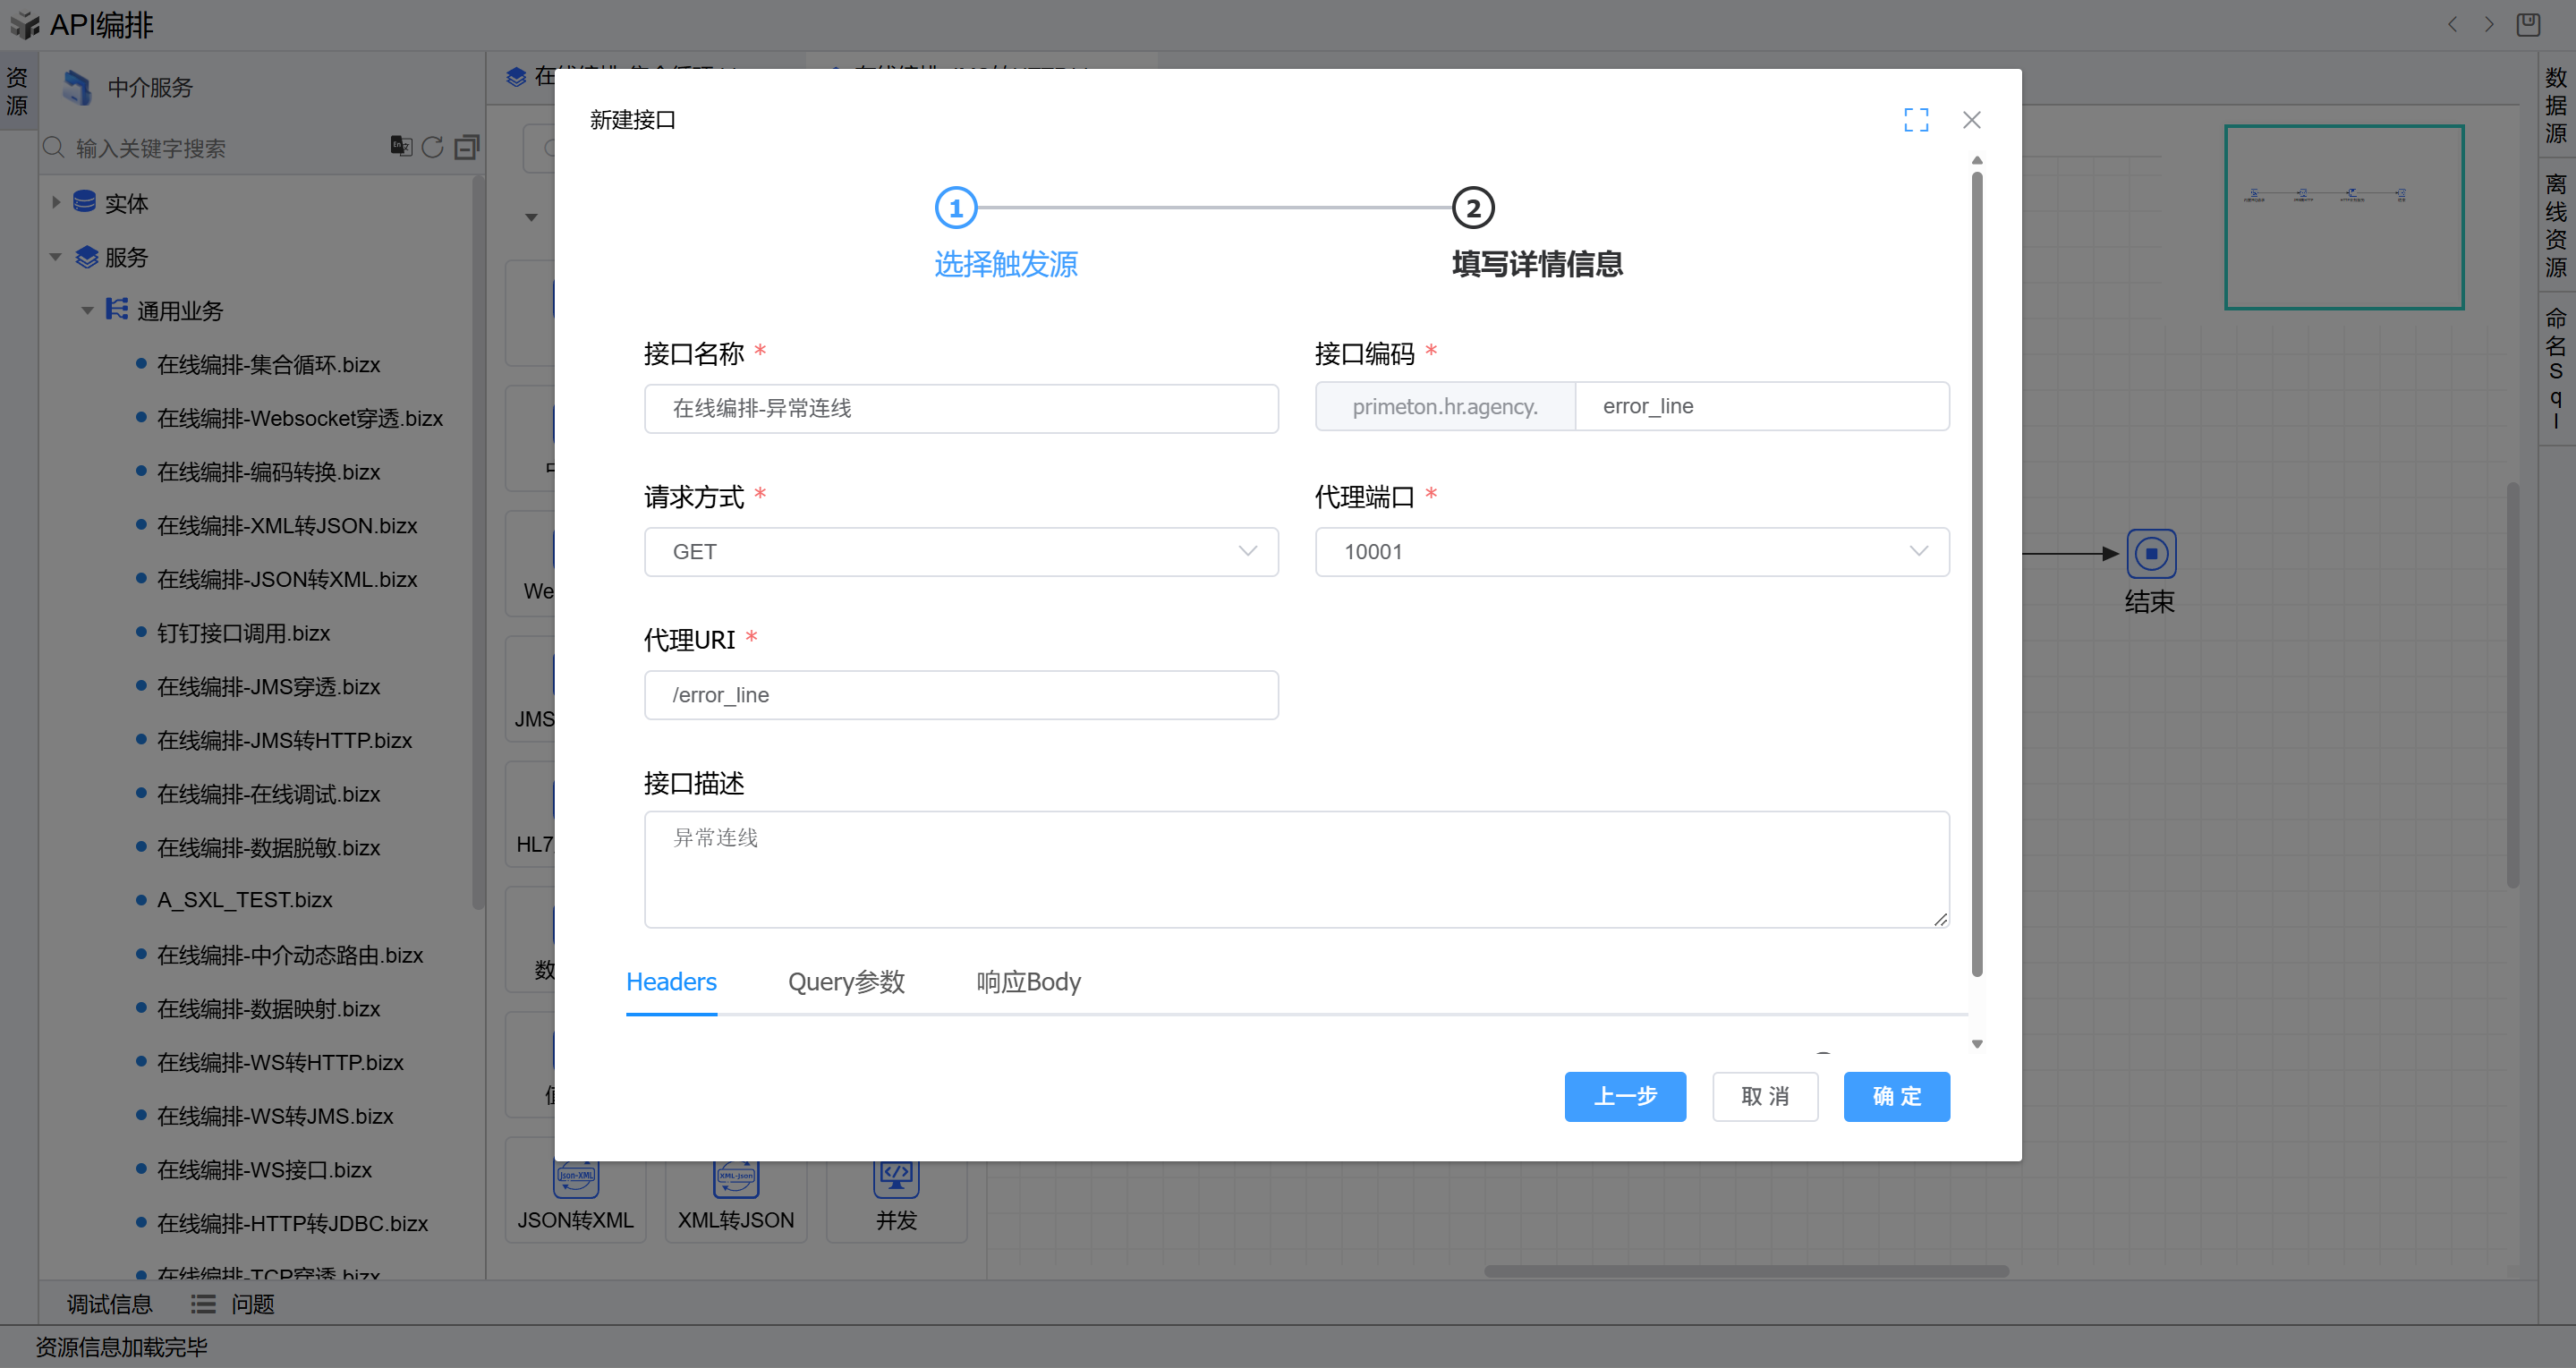The image size is (2576, 1368).
Task: Click the collapse-all icon in resource panel
Action: point(466,147)
